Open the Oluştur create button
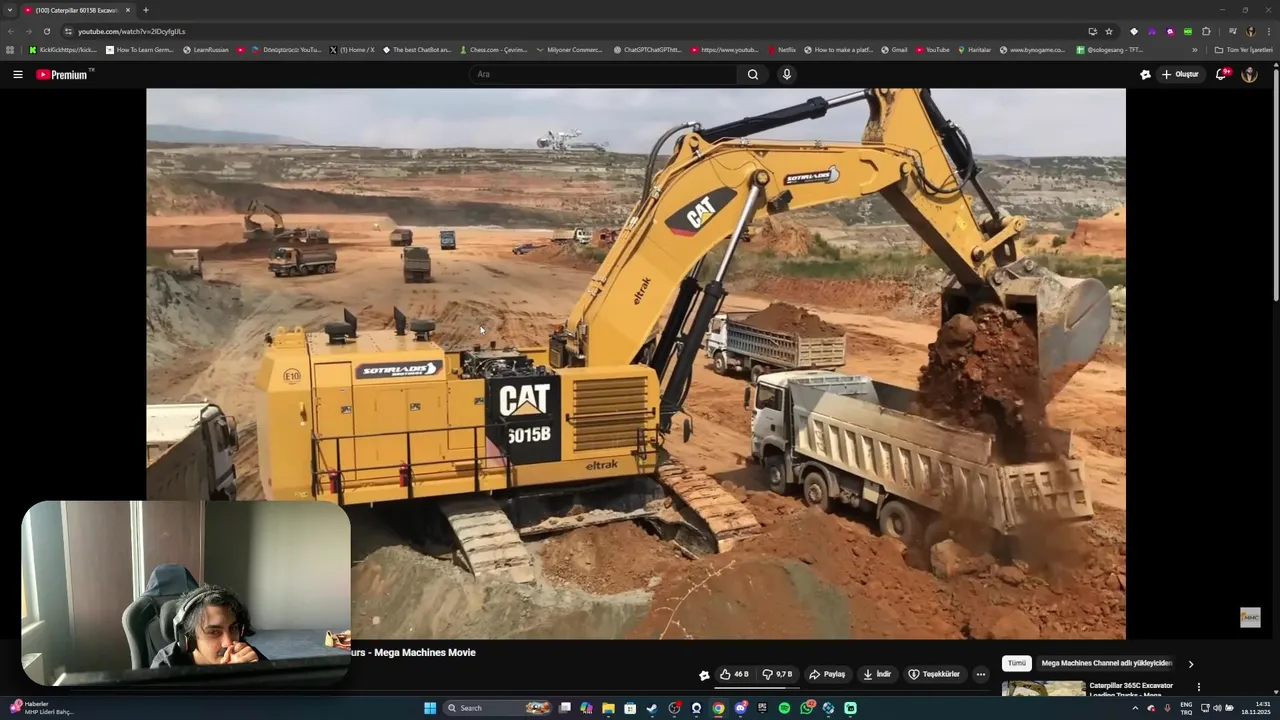The width and height of the screenshot is (1280, 720). 1180,74
